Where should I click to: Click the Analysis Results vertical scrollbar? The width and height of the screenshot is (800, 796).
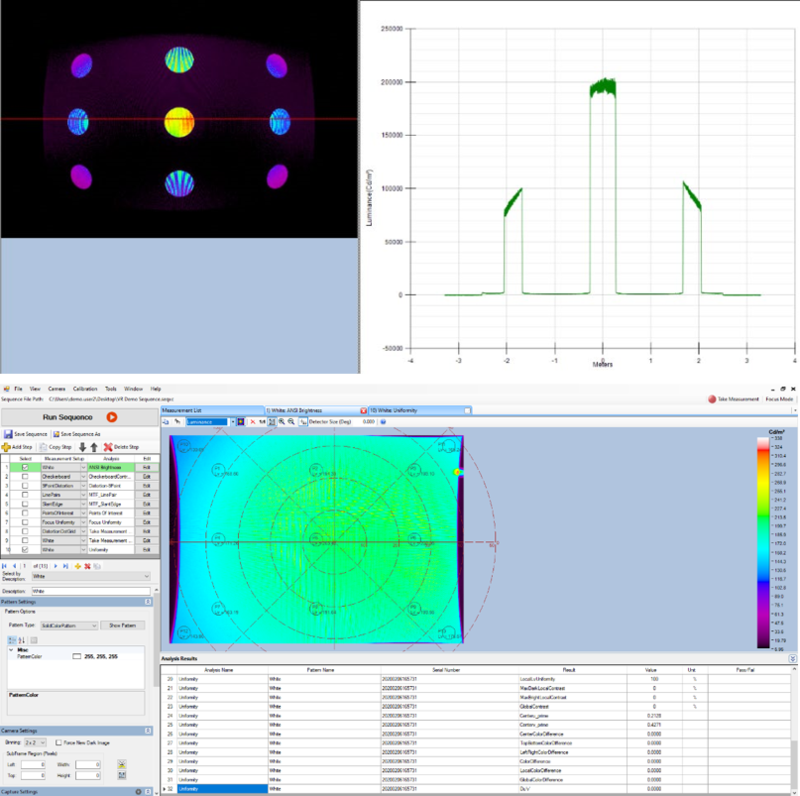794,730
